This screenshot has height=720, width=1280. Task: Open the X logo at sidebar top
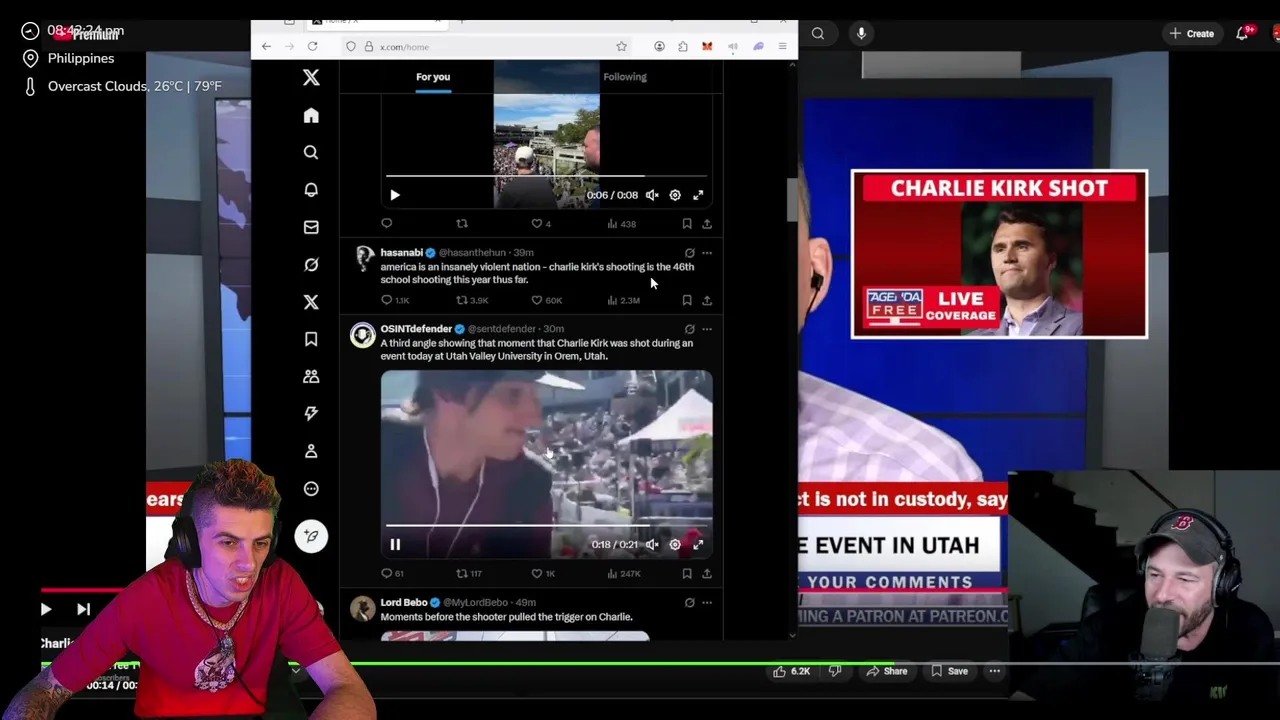pos(311,77)
